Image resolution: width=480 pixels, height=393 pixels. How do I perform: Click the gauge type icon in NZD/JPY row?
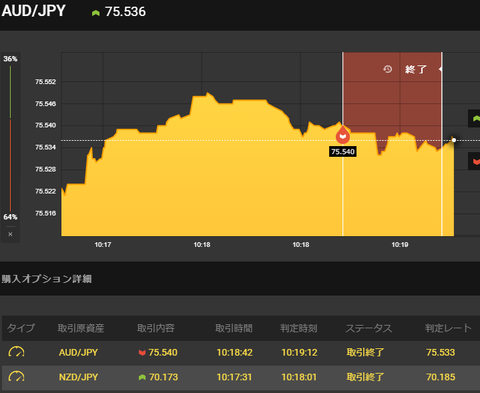click(16, 377)
